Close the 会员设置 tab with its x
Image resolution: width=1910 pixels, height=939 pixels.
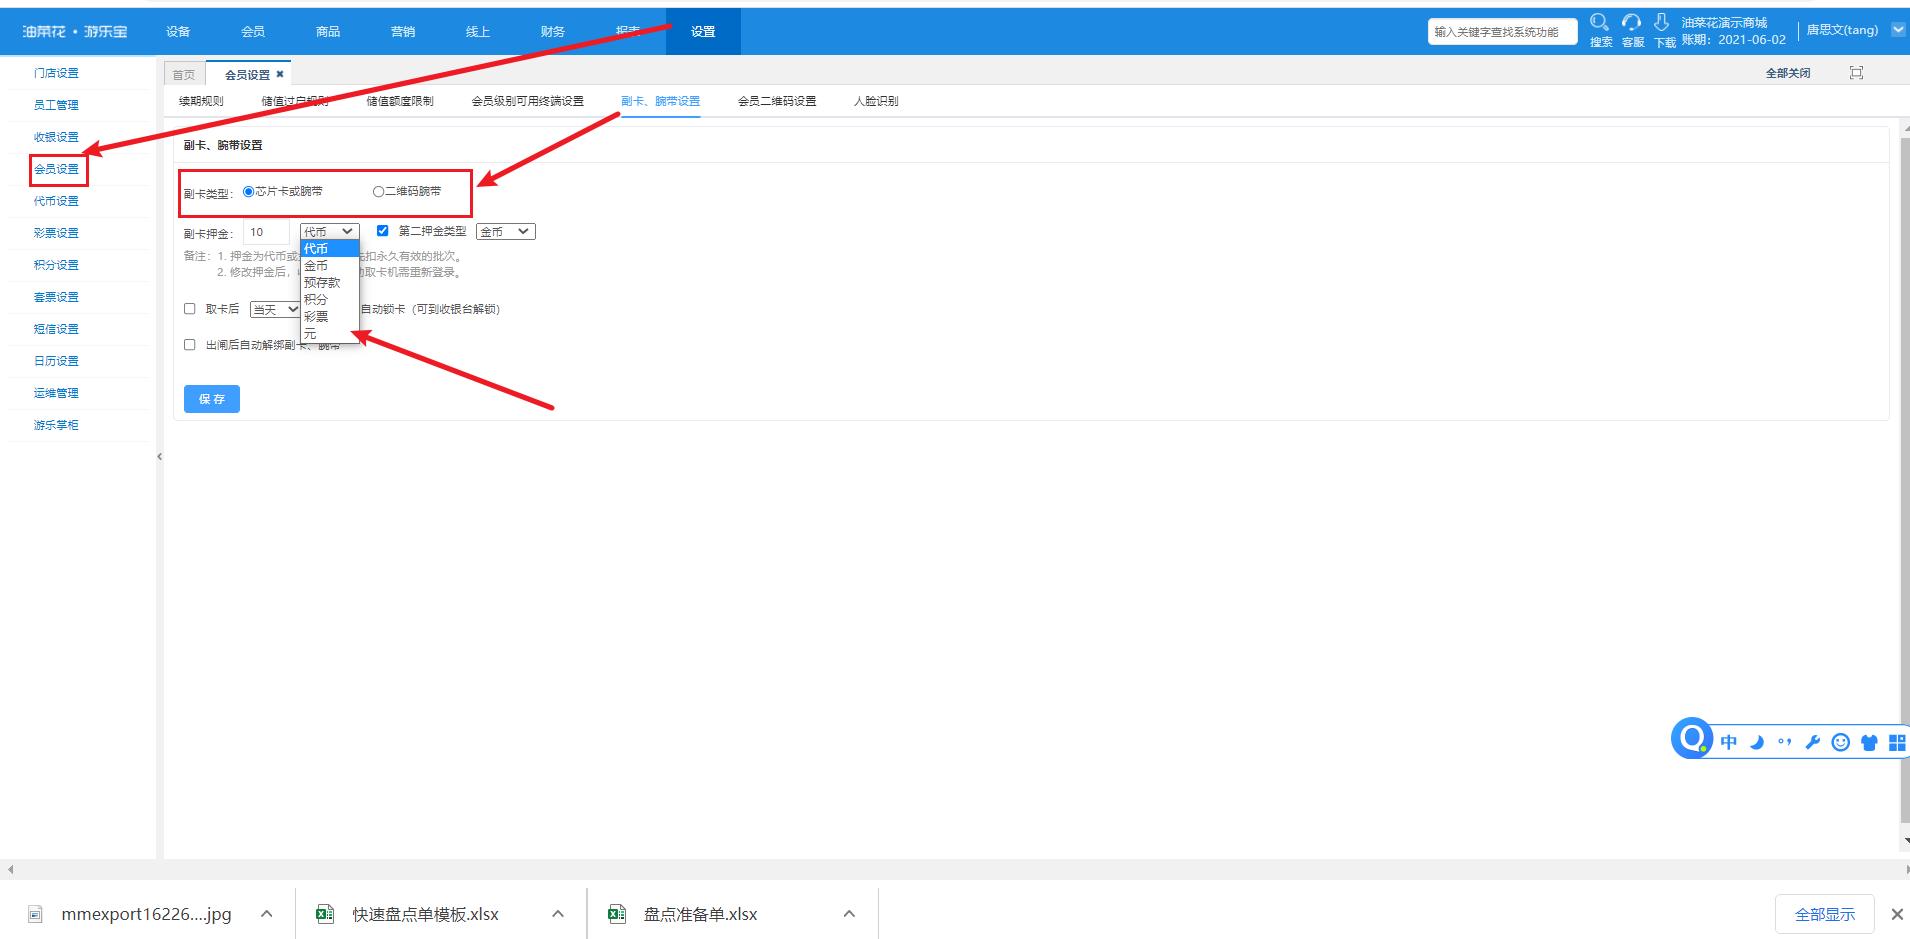pos(280,74)
